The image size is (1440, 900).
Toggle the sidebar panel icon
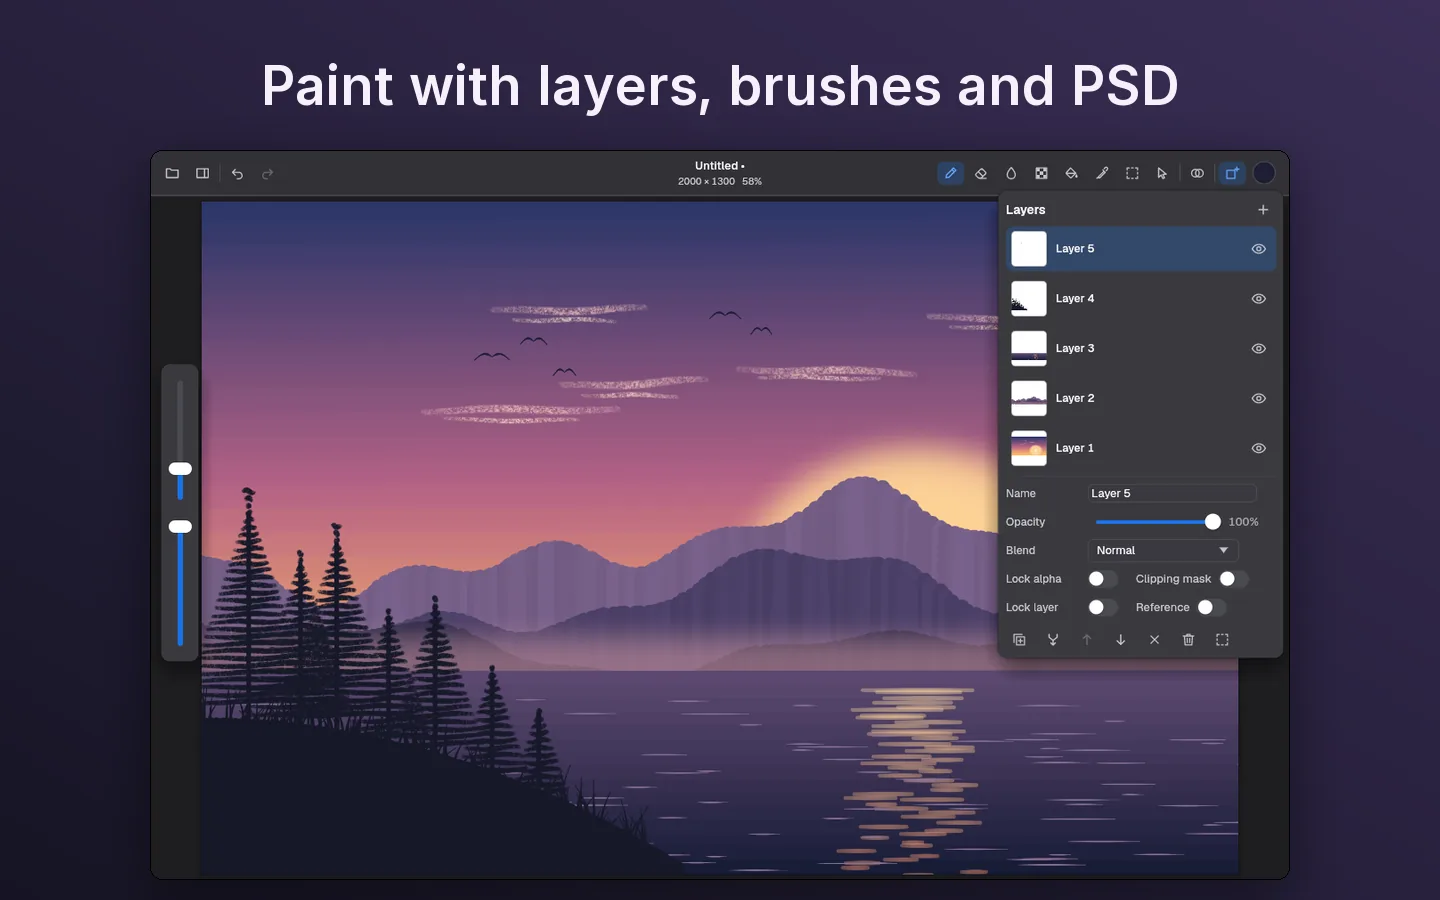[x=202, y=173]
